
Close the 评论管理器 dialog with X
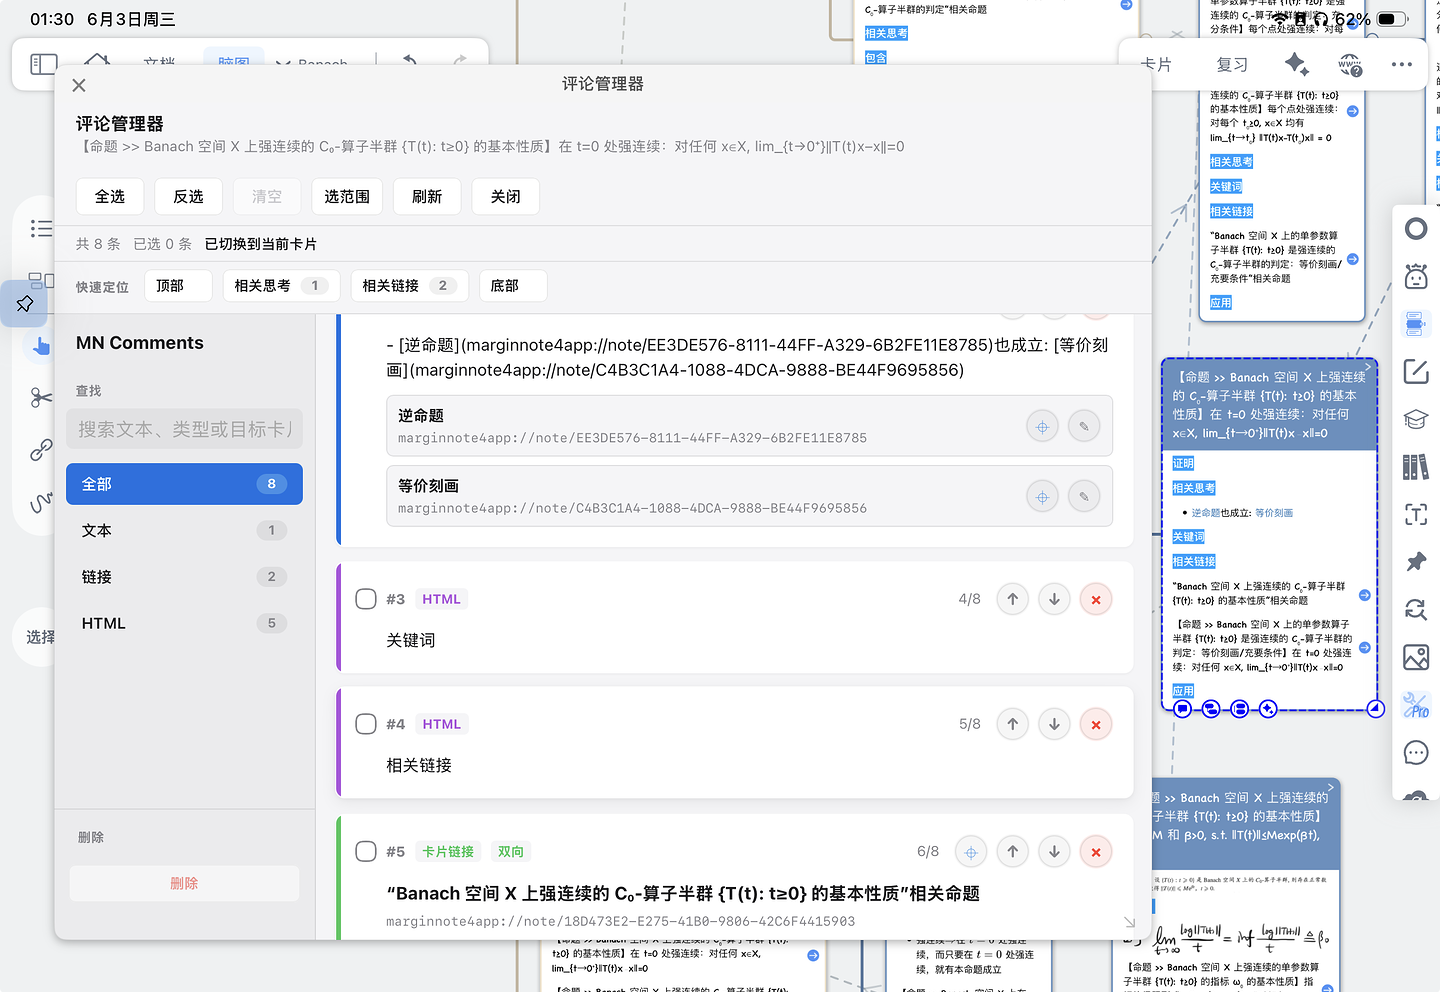[79, 86]
